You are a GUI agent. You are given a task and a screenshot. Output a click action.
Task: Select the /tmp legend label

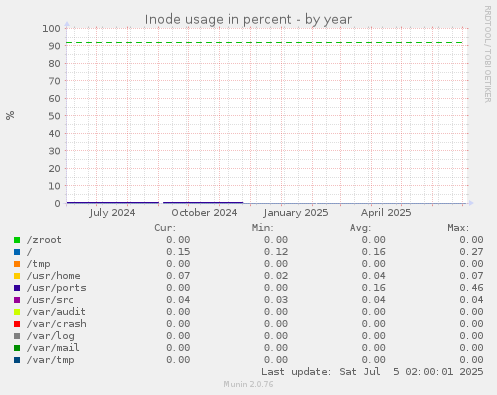pos(38,264)
